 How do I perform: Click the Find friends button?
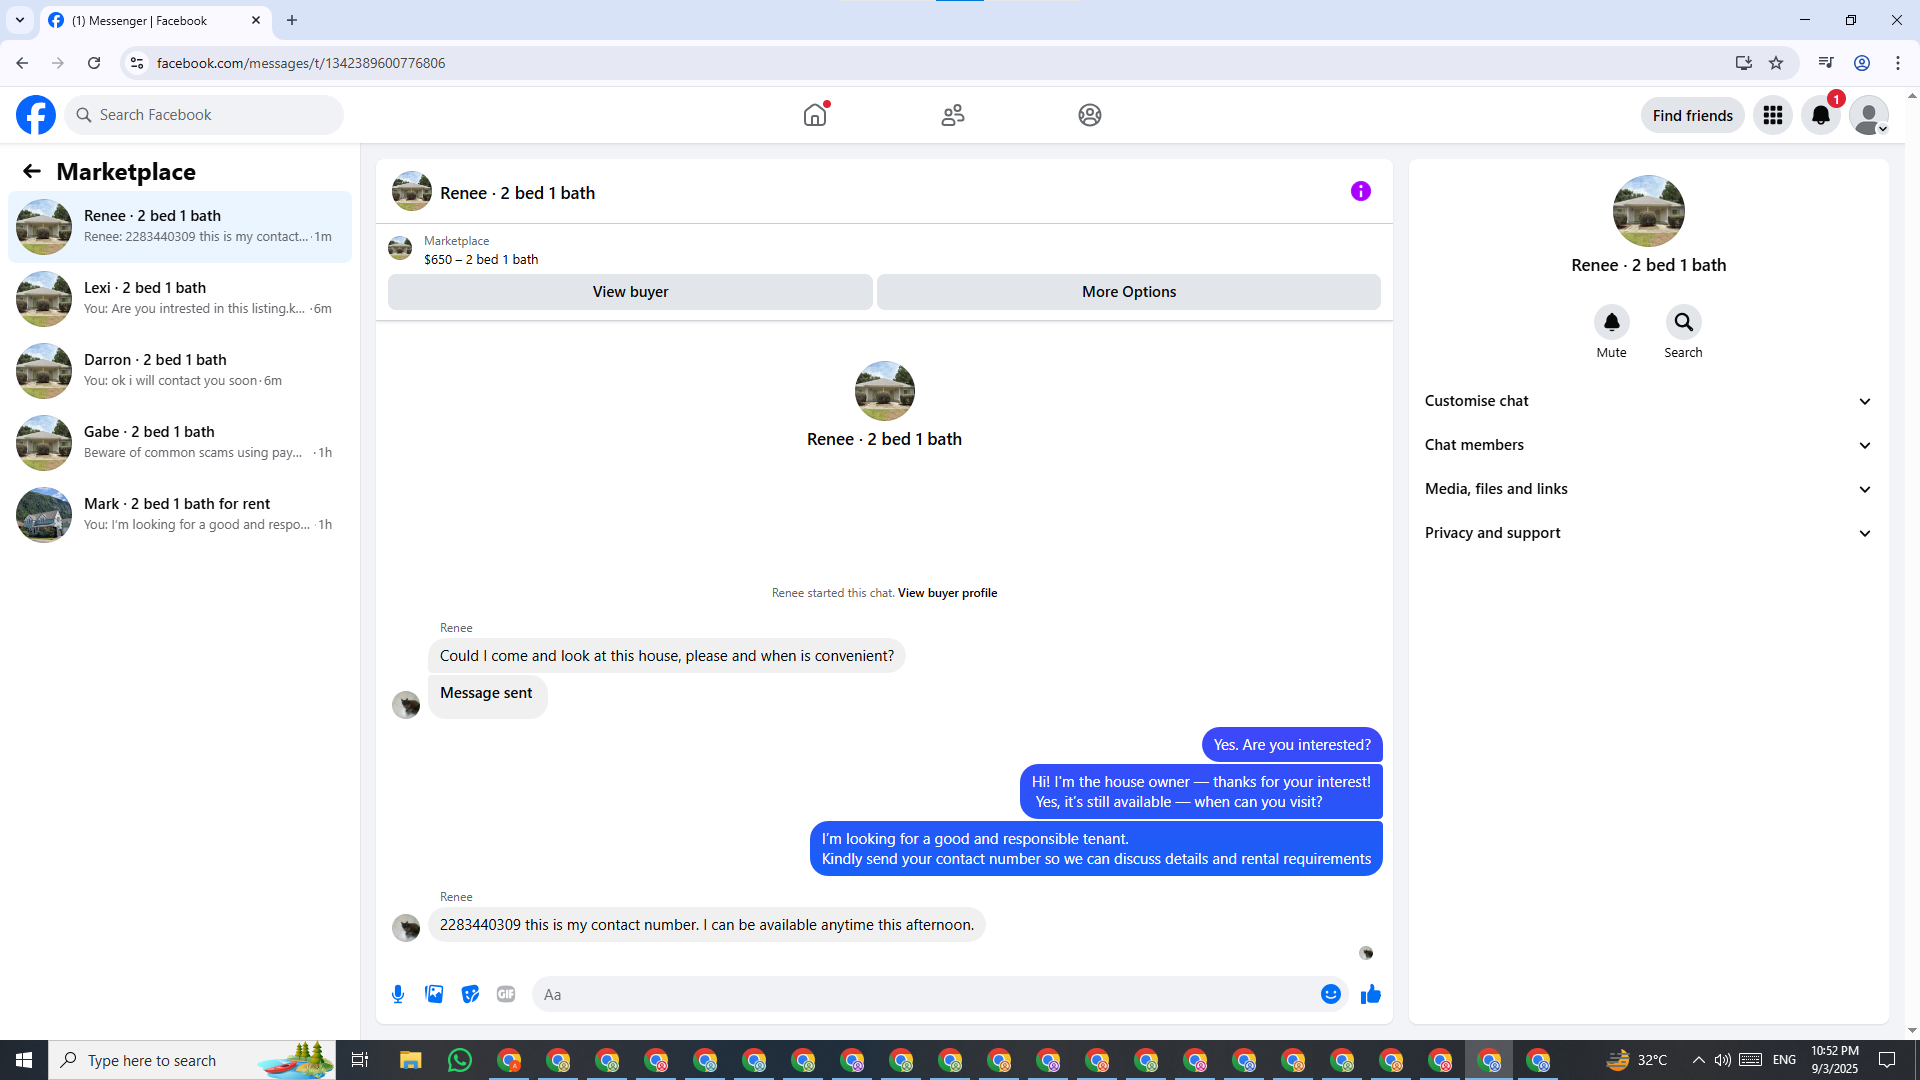1692,115
